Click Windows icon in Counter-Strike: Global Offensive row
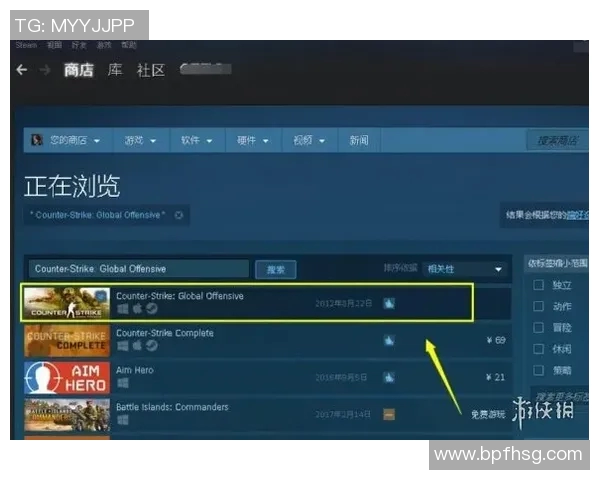The height and width of the screenshot is (480, 600). point(122,309)
